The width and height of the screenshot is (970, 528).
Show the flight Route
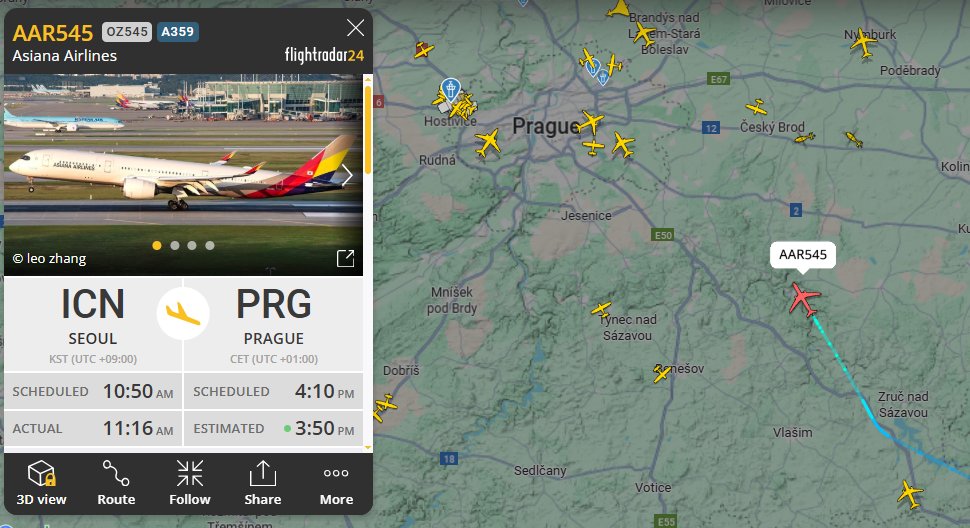[x=116, y=483]
